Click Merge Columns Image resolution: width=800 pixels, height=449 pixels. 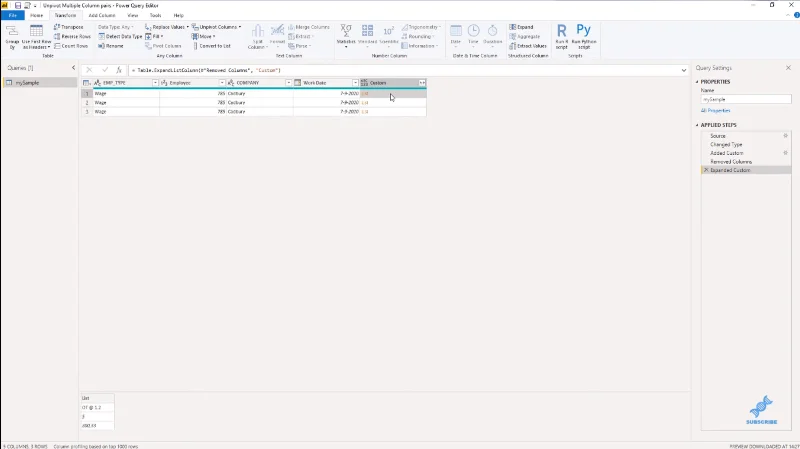coord(309,27)
